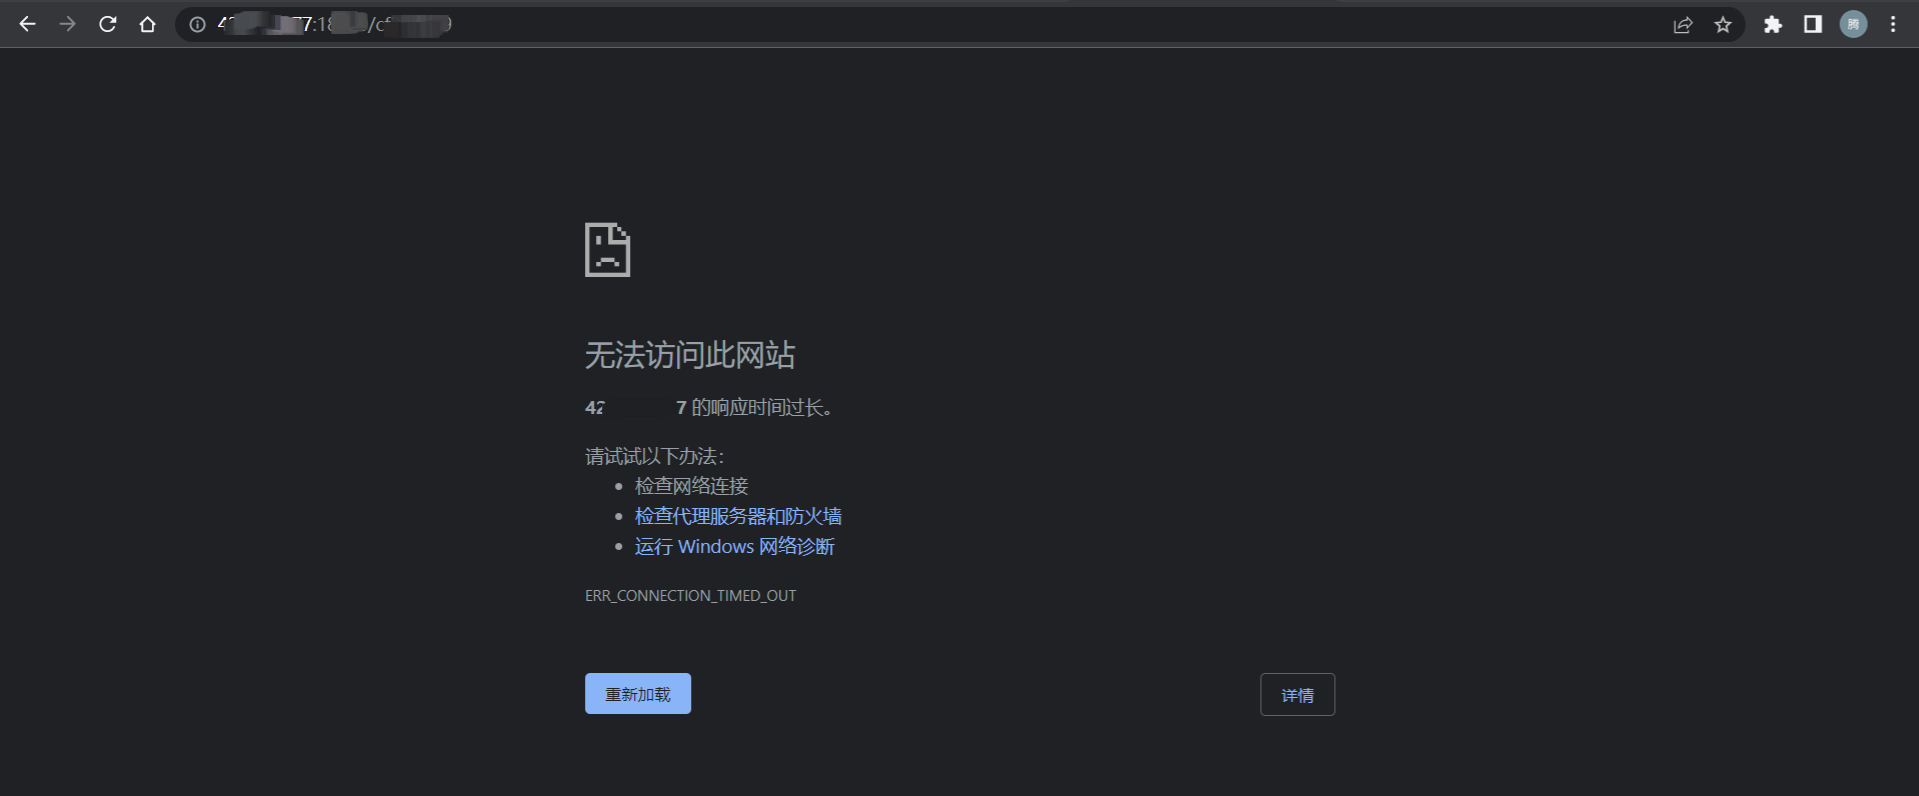
Task: Click the 检查网络连接 suggestion text
Action: 691,486
